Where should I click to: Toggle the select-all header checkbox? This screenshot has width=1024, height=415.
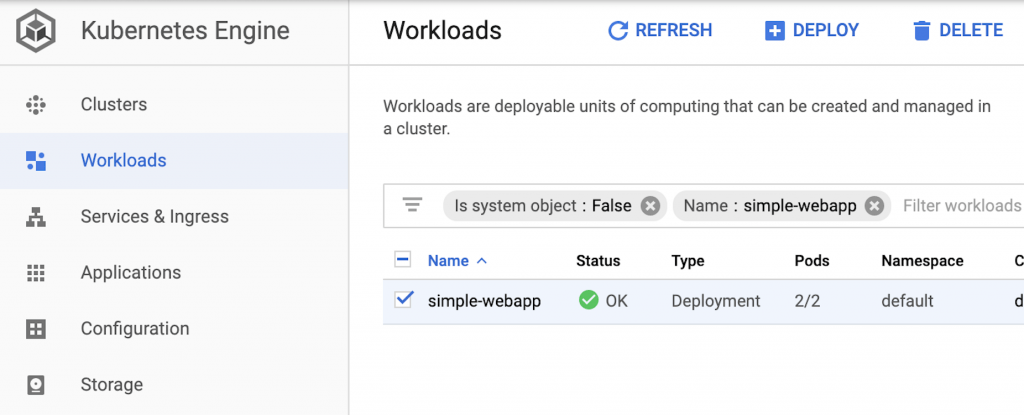pyautogui.click(x=403, y=260)
